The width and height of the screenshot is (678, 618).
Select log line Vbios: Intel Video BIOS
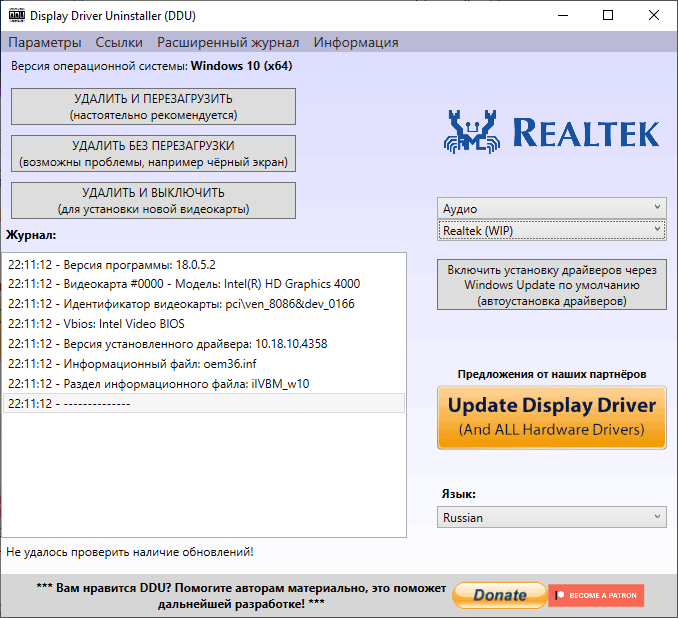point(204,324)
